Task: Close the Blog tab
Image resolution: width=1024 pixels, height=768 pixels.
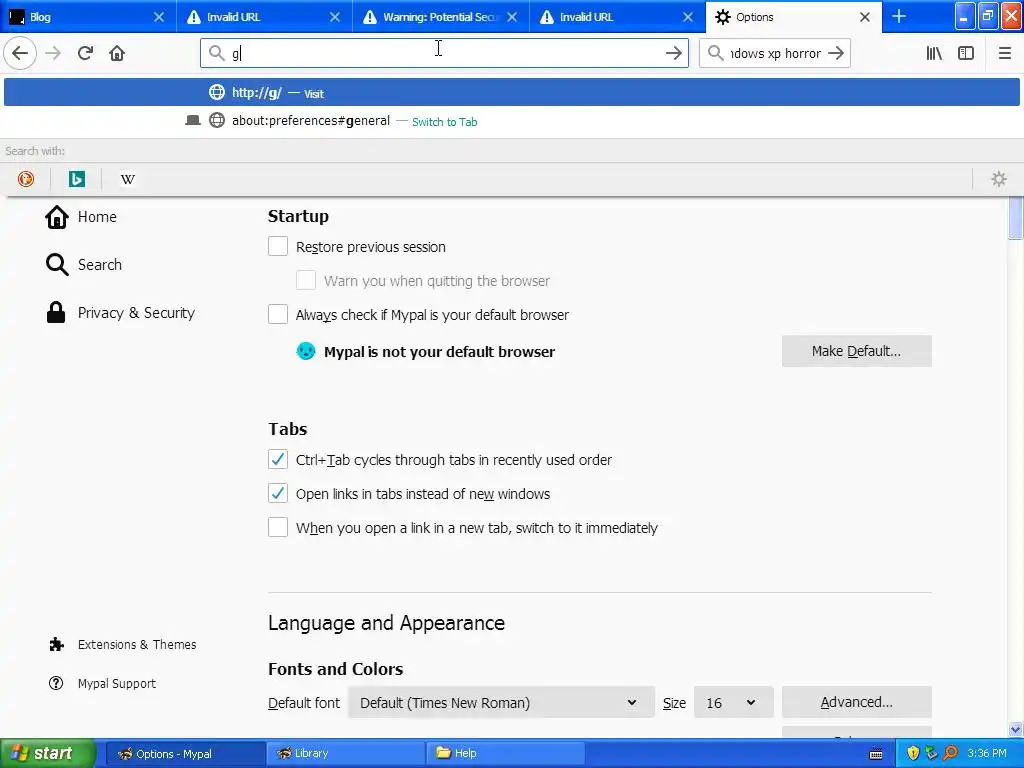Action: [x=159, y=17]
